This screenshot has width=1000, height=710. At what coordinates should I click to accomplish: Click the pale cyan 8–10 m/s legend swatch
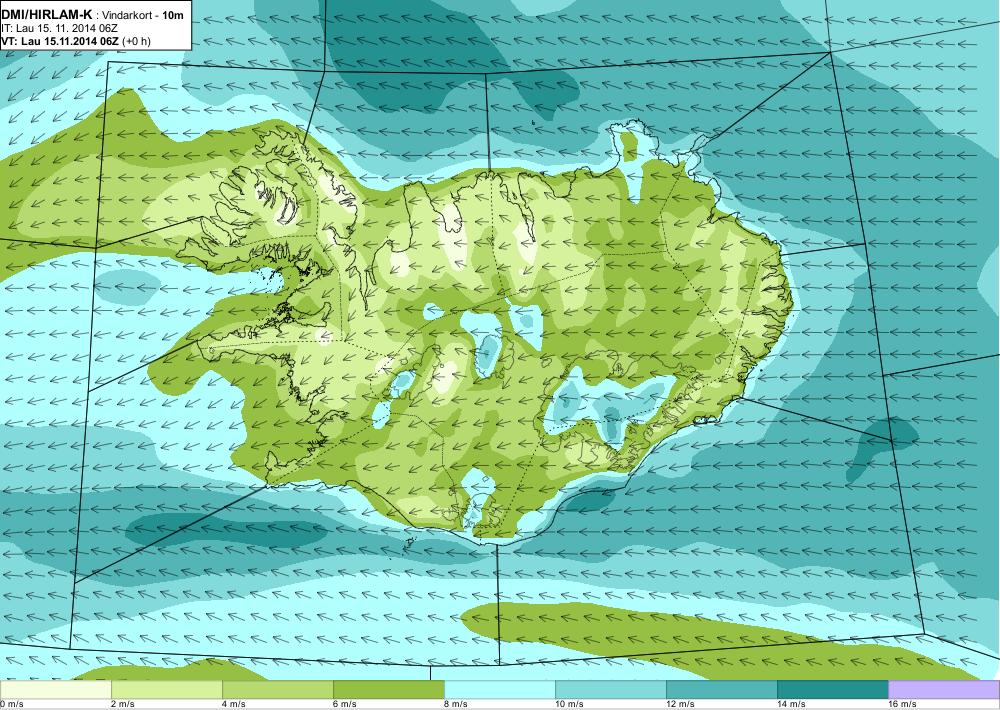pos(499,690)
